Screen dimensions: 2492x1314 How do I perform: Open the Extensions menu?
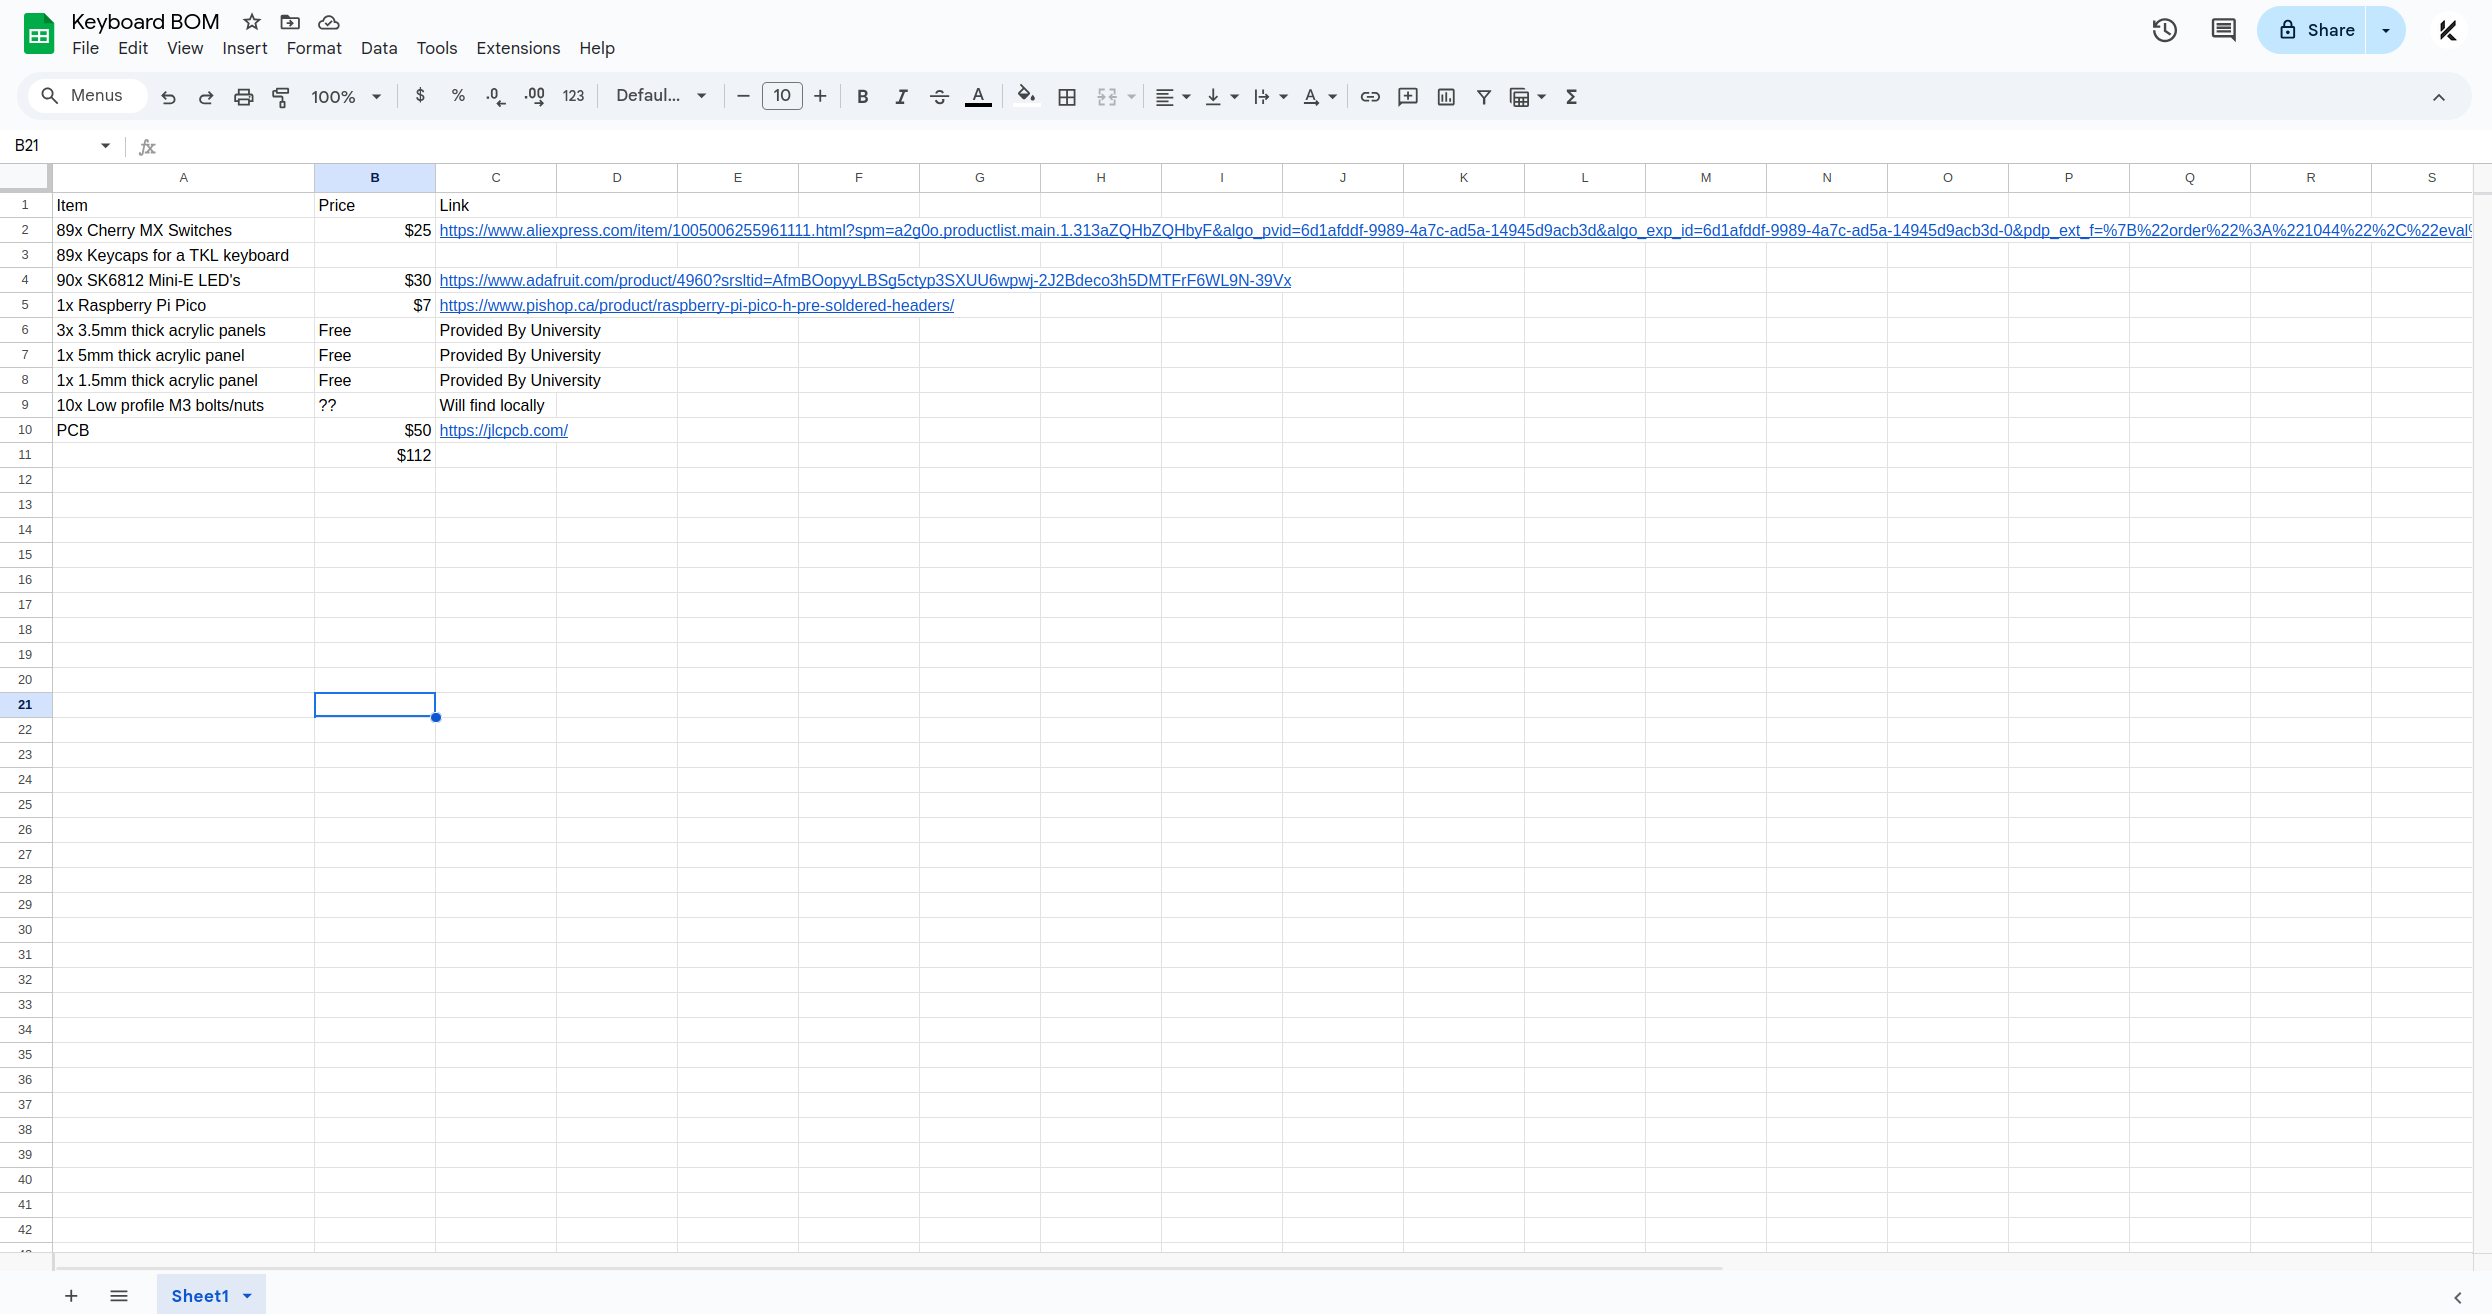(517, 48)
